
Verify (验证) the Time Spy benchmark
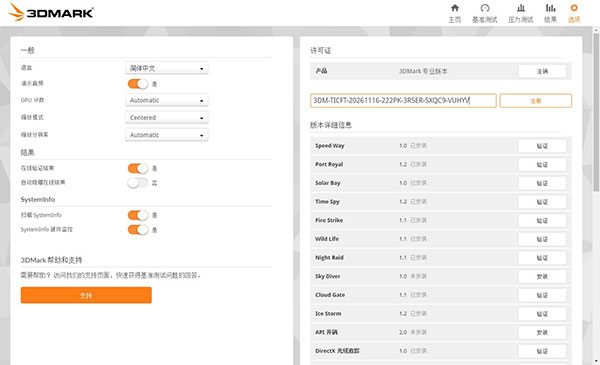coord(542,202)
